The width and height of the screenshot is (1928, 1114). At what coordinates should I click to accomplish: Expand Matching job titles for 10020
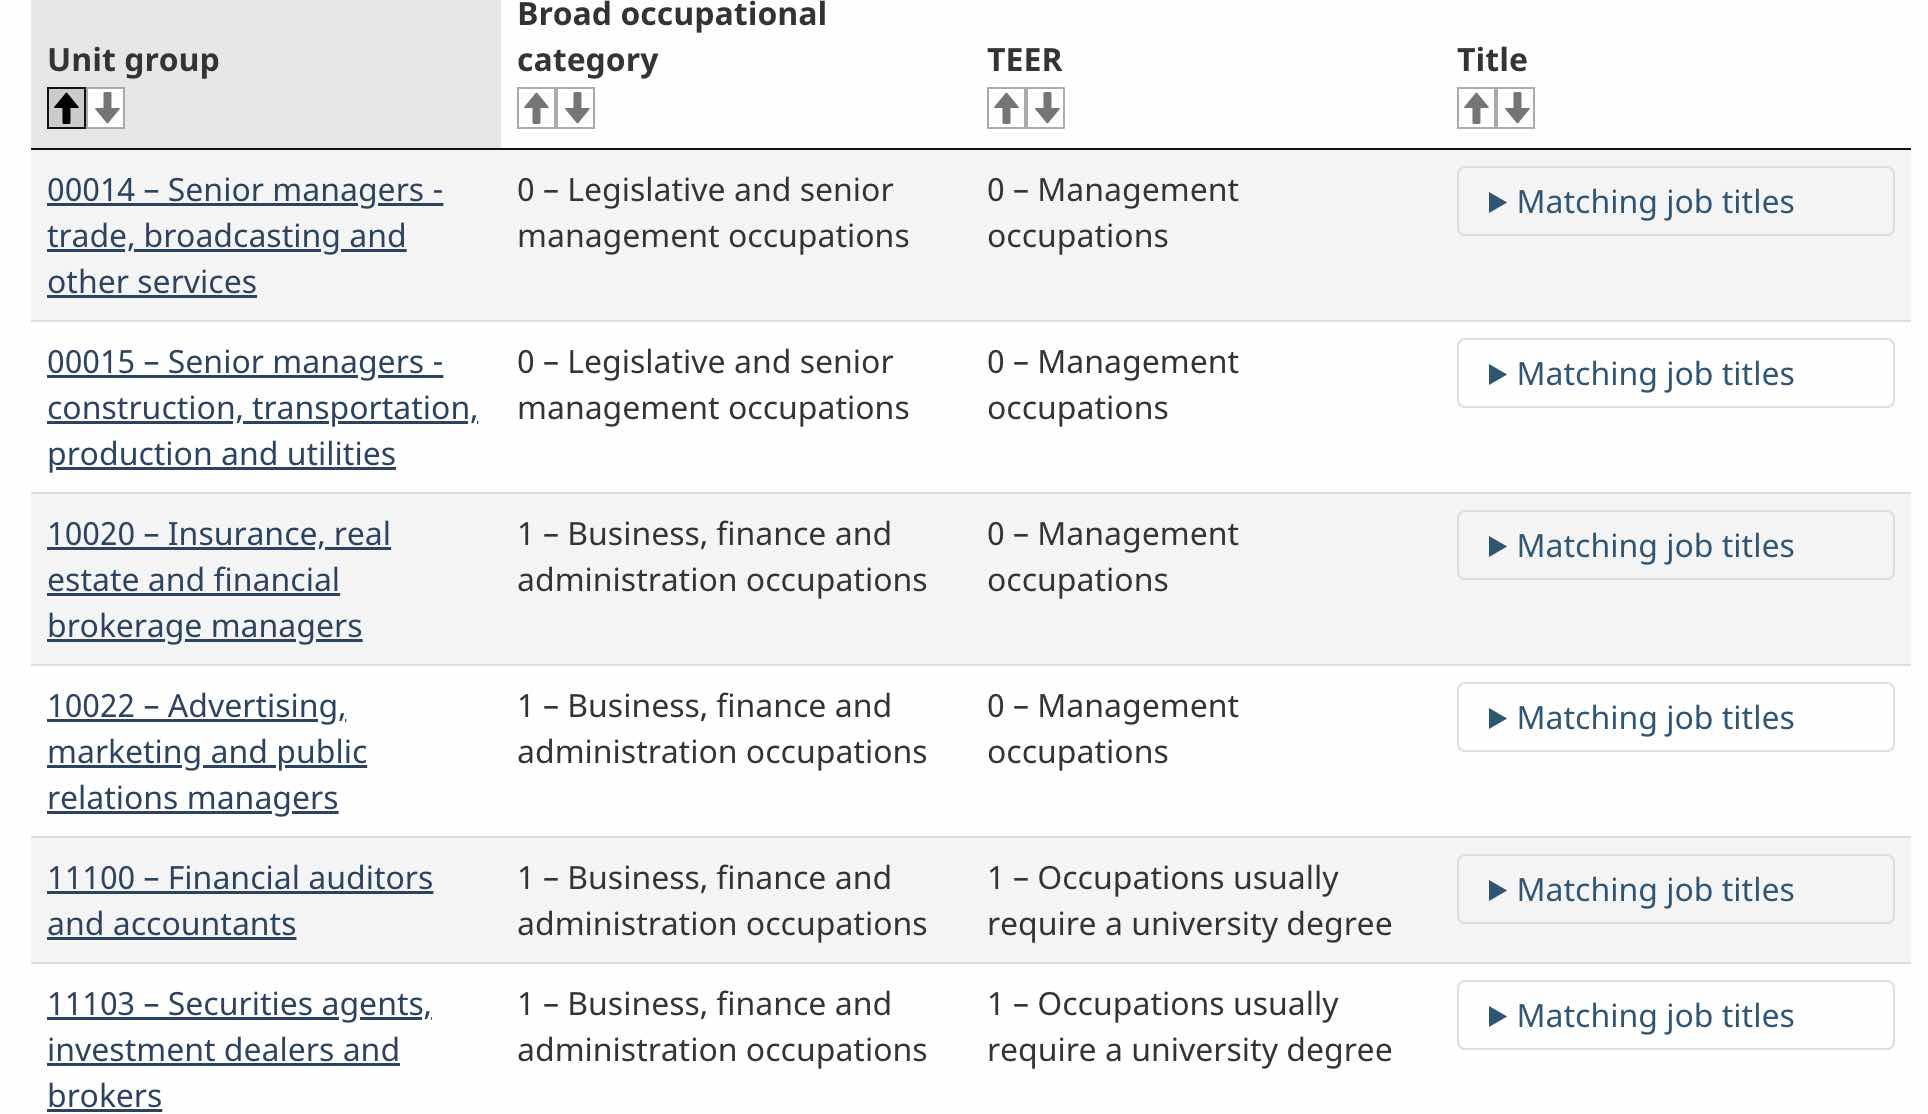click(1675, 546)
